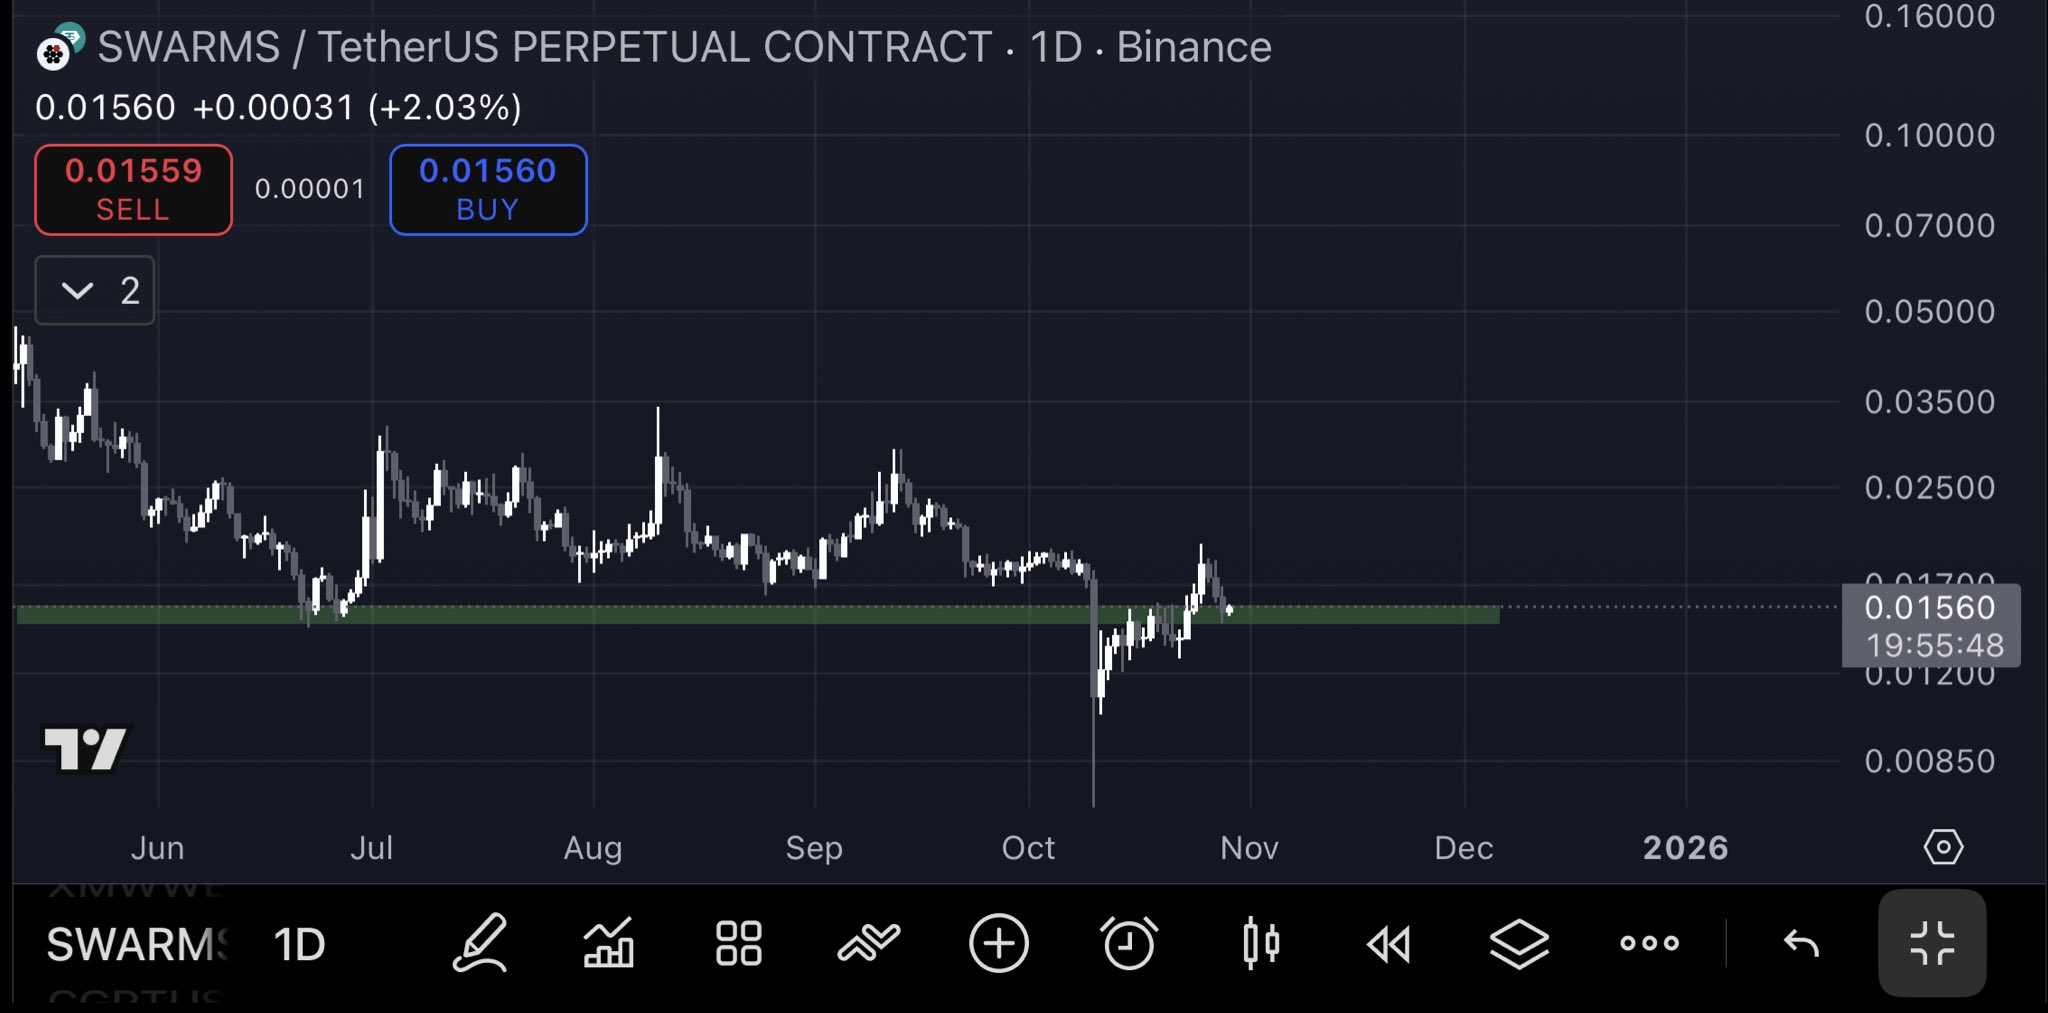Open the three-dots more menu
This screenshot has width=2048, height=1013.
[1650, 943]
